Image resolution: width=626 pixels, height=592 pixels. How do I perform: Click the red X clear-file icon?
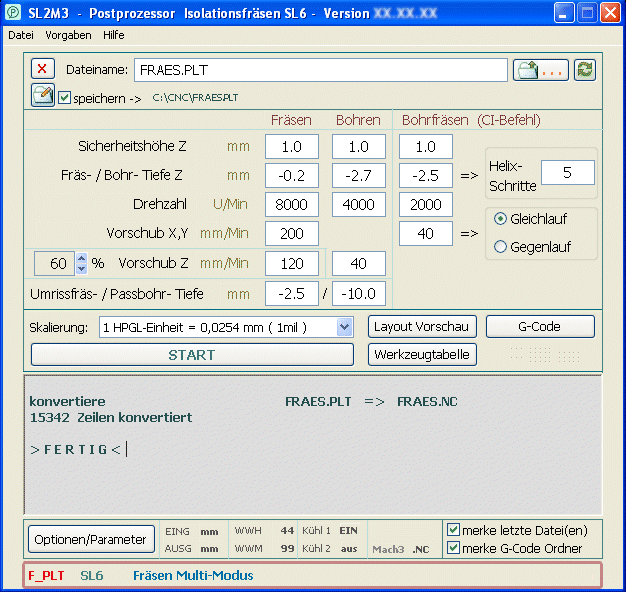tap(43, 69)
